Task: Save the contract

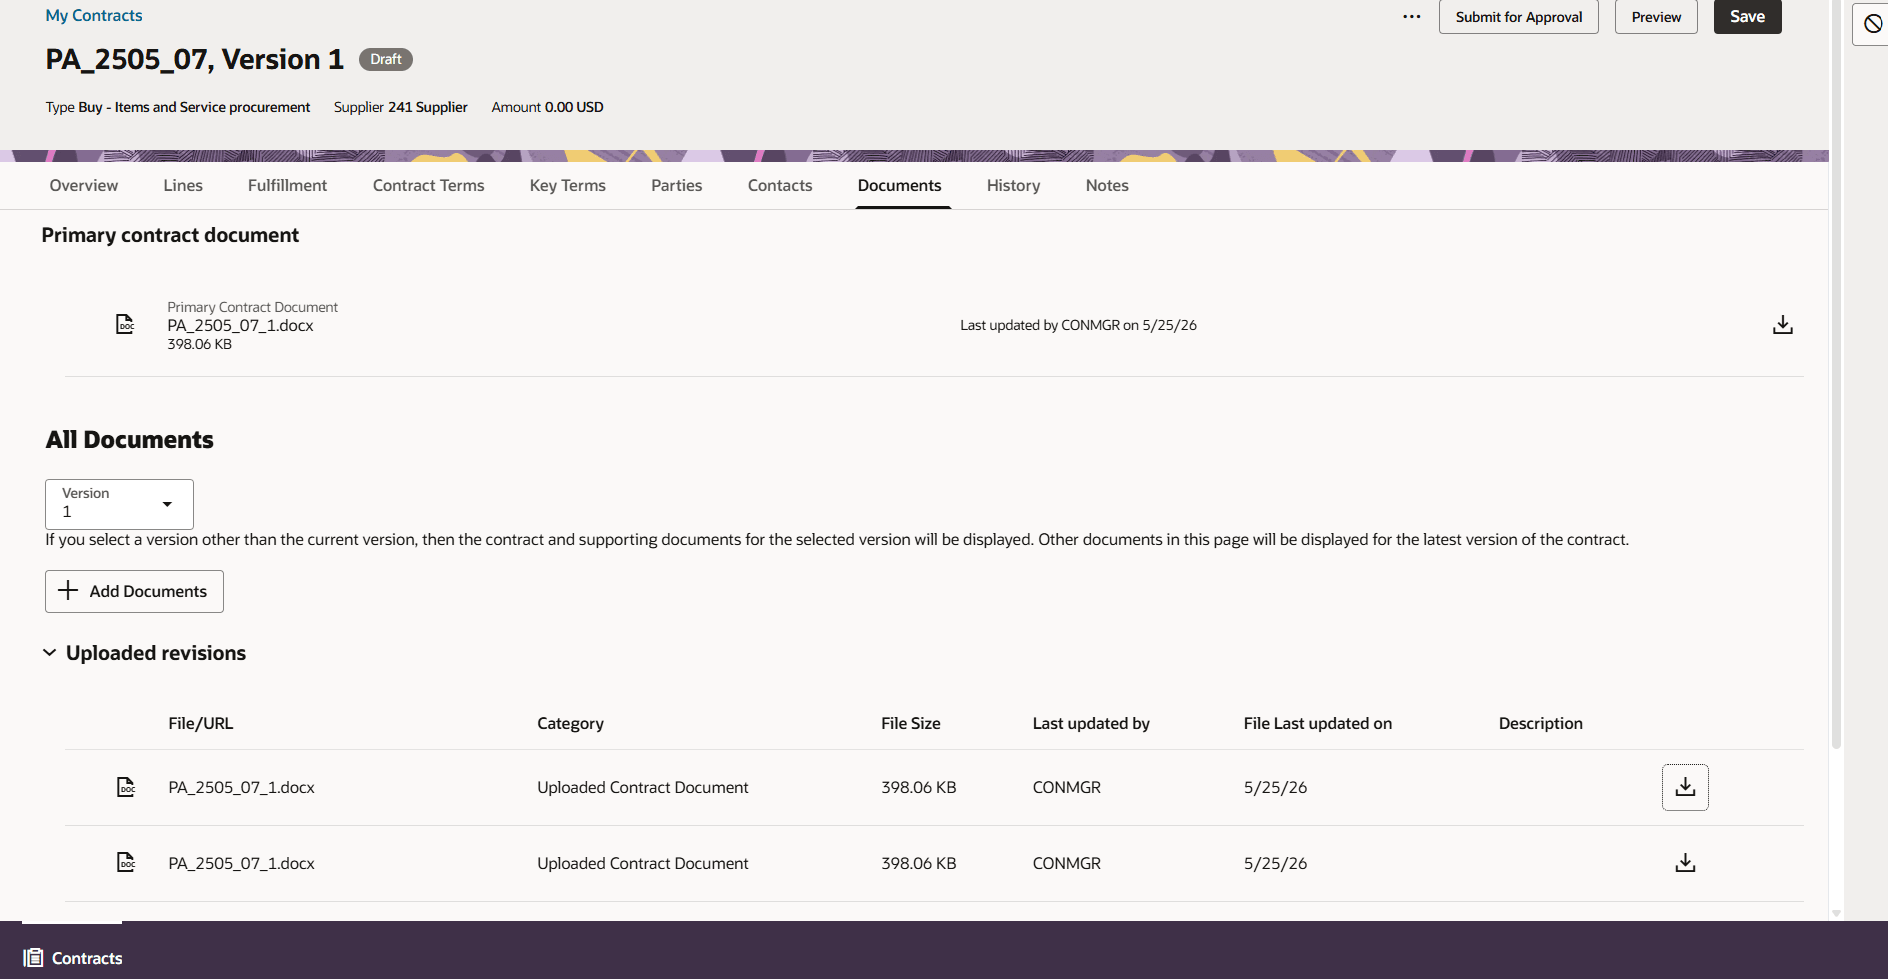Action: coord(1747,17)
